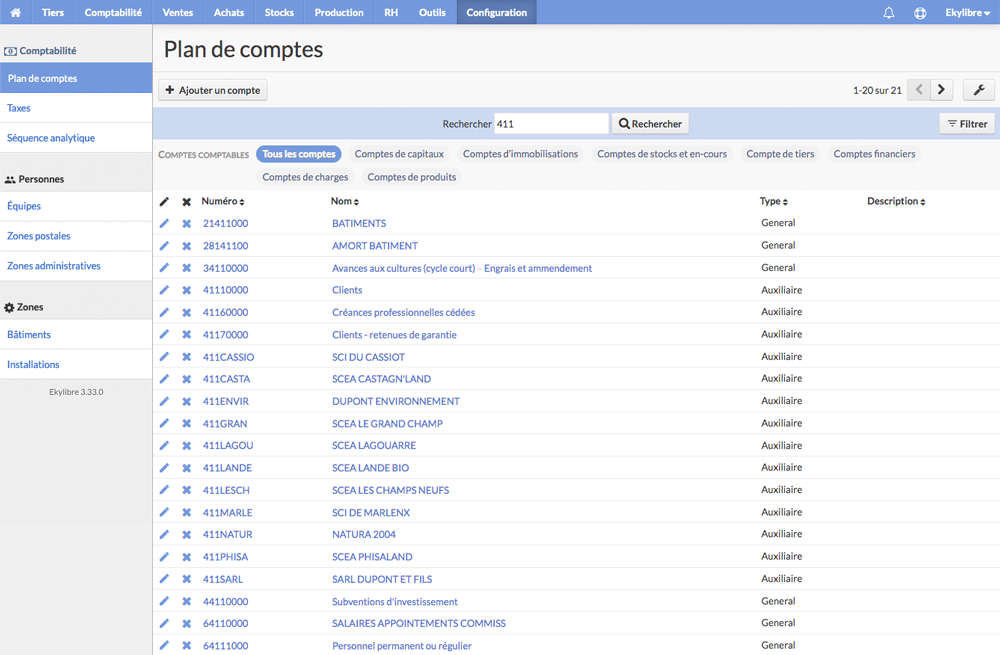Delete account 21411000 BATIMENTS

186,223
